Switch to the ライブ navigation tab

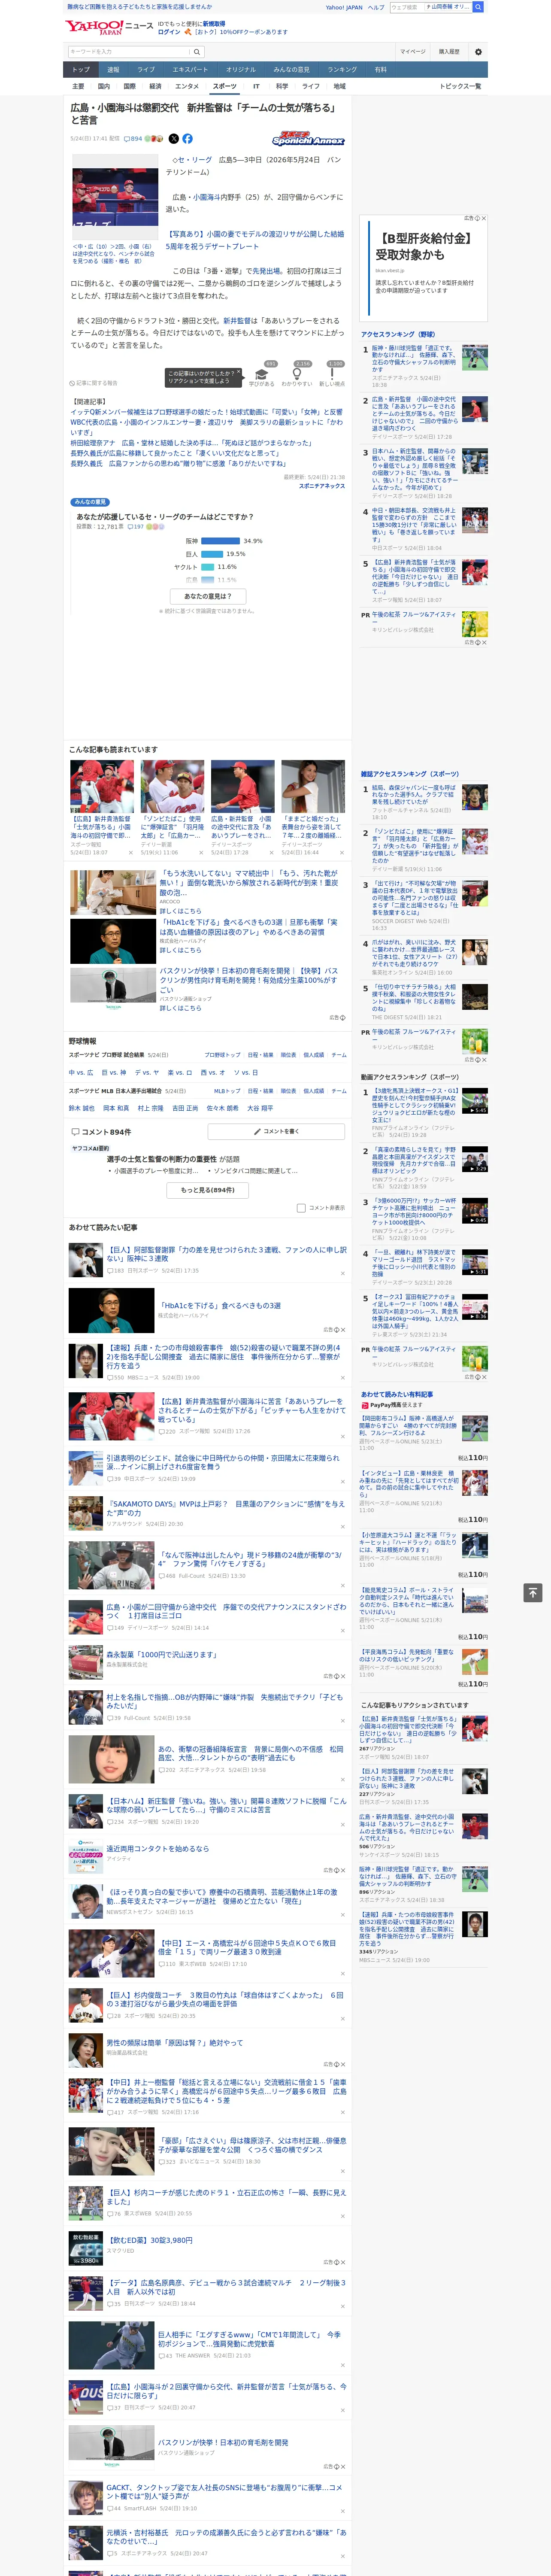pyautogui.click(x=146, y=70)
